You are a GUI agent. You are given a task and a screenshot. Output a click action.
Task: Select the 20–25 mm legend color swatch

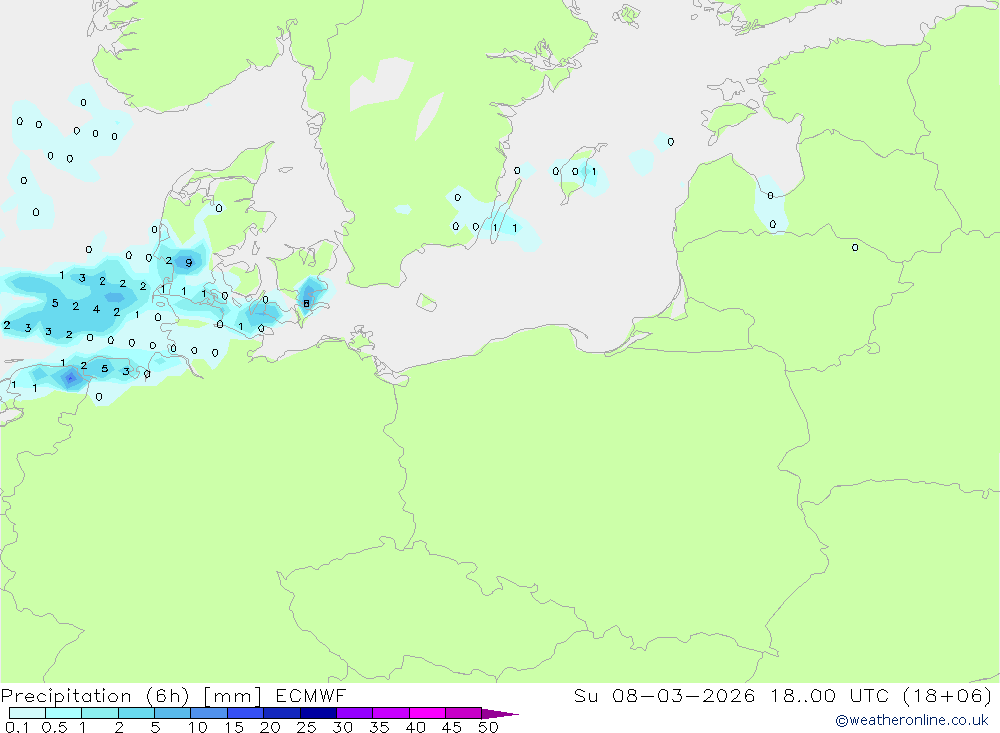tap(282, 713)
